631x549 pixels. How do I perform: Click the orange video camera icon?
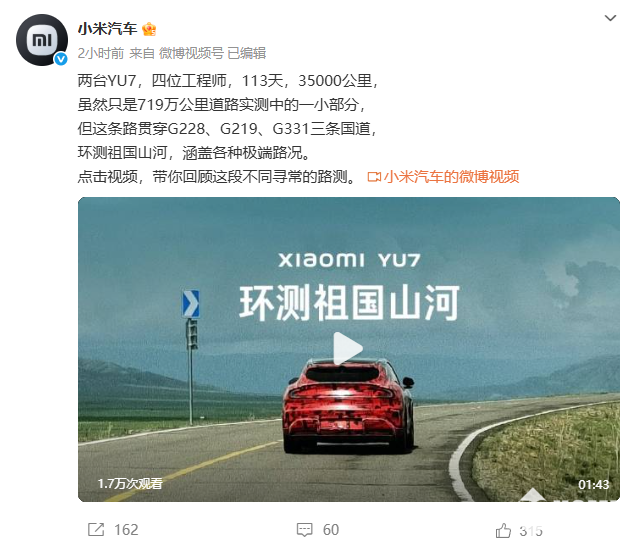[374, 177]
